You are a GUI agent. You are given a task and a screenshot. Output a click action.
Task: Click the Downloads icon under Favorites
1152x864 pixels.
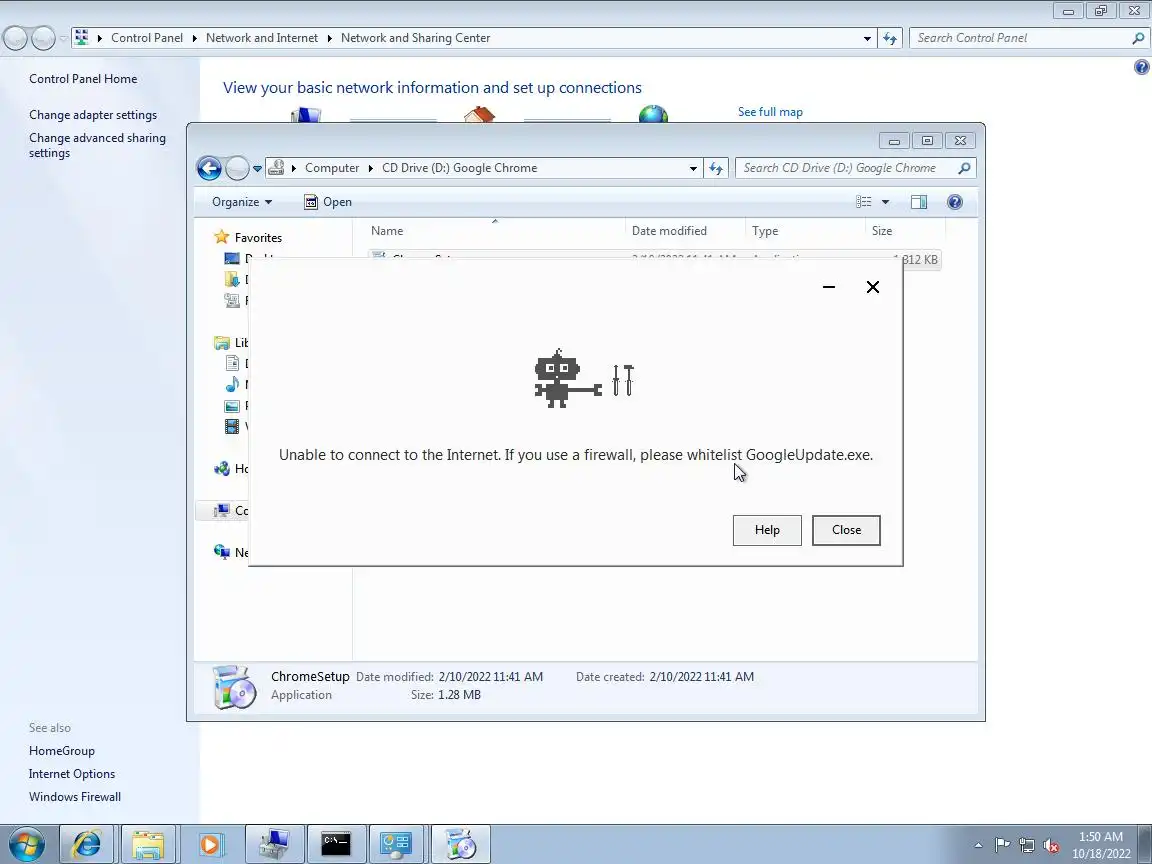pos(231,279)
